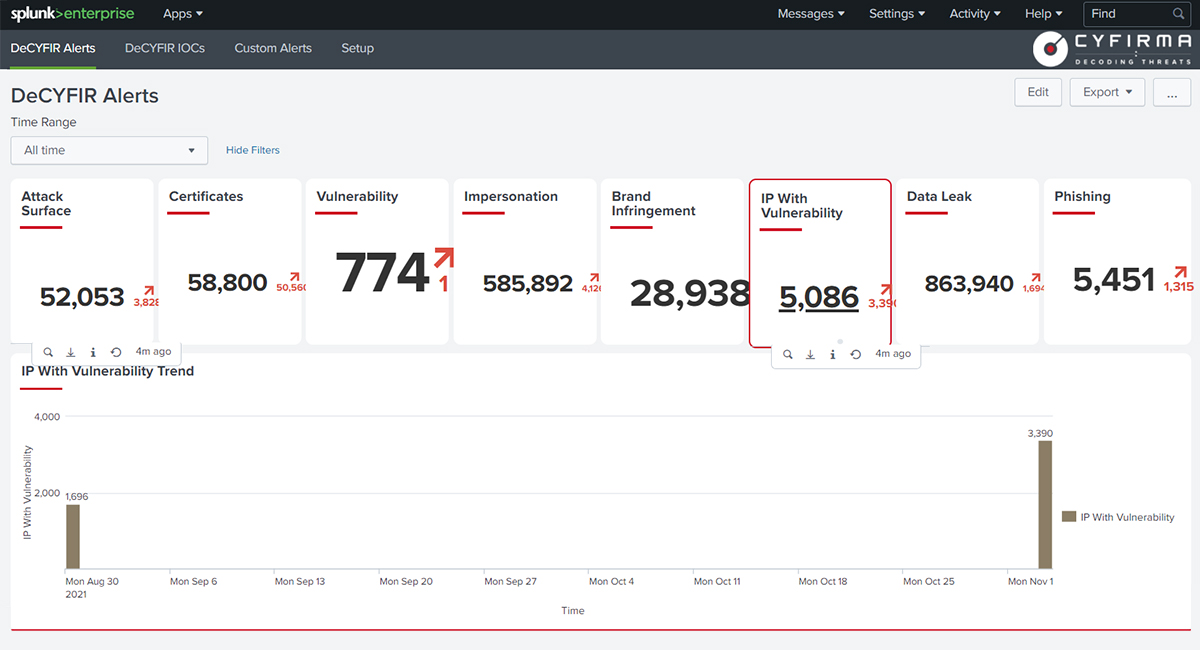This screenshot has width=1200, height=650.
Task: Click info icon below Attack Surface card
Action: click(93, 352)
